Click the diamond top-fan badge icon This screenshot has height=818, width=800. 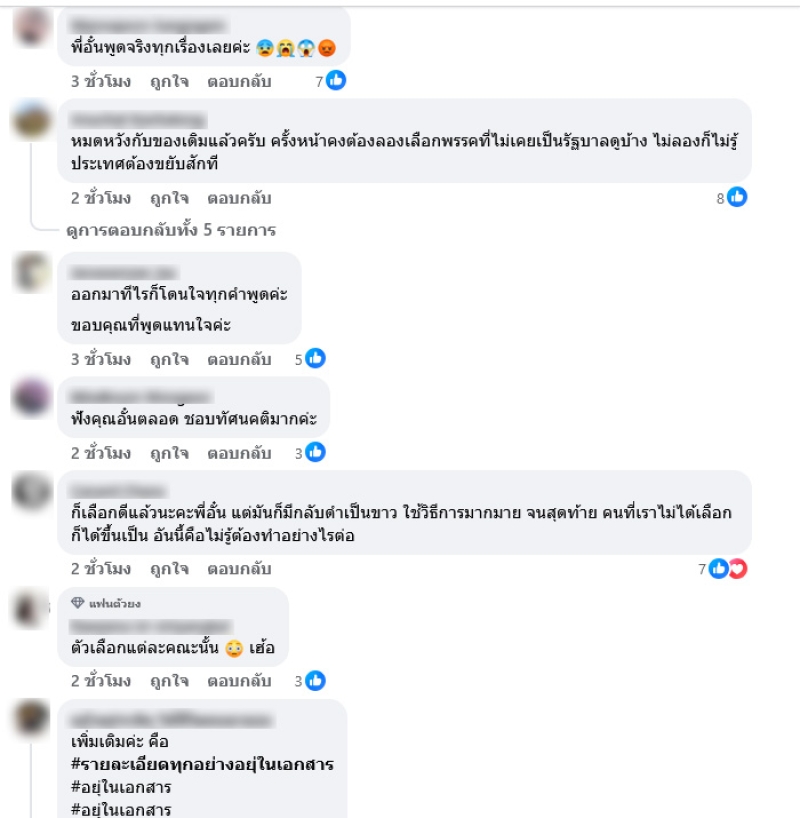77,603
